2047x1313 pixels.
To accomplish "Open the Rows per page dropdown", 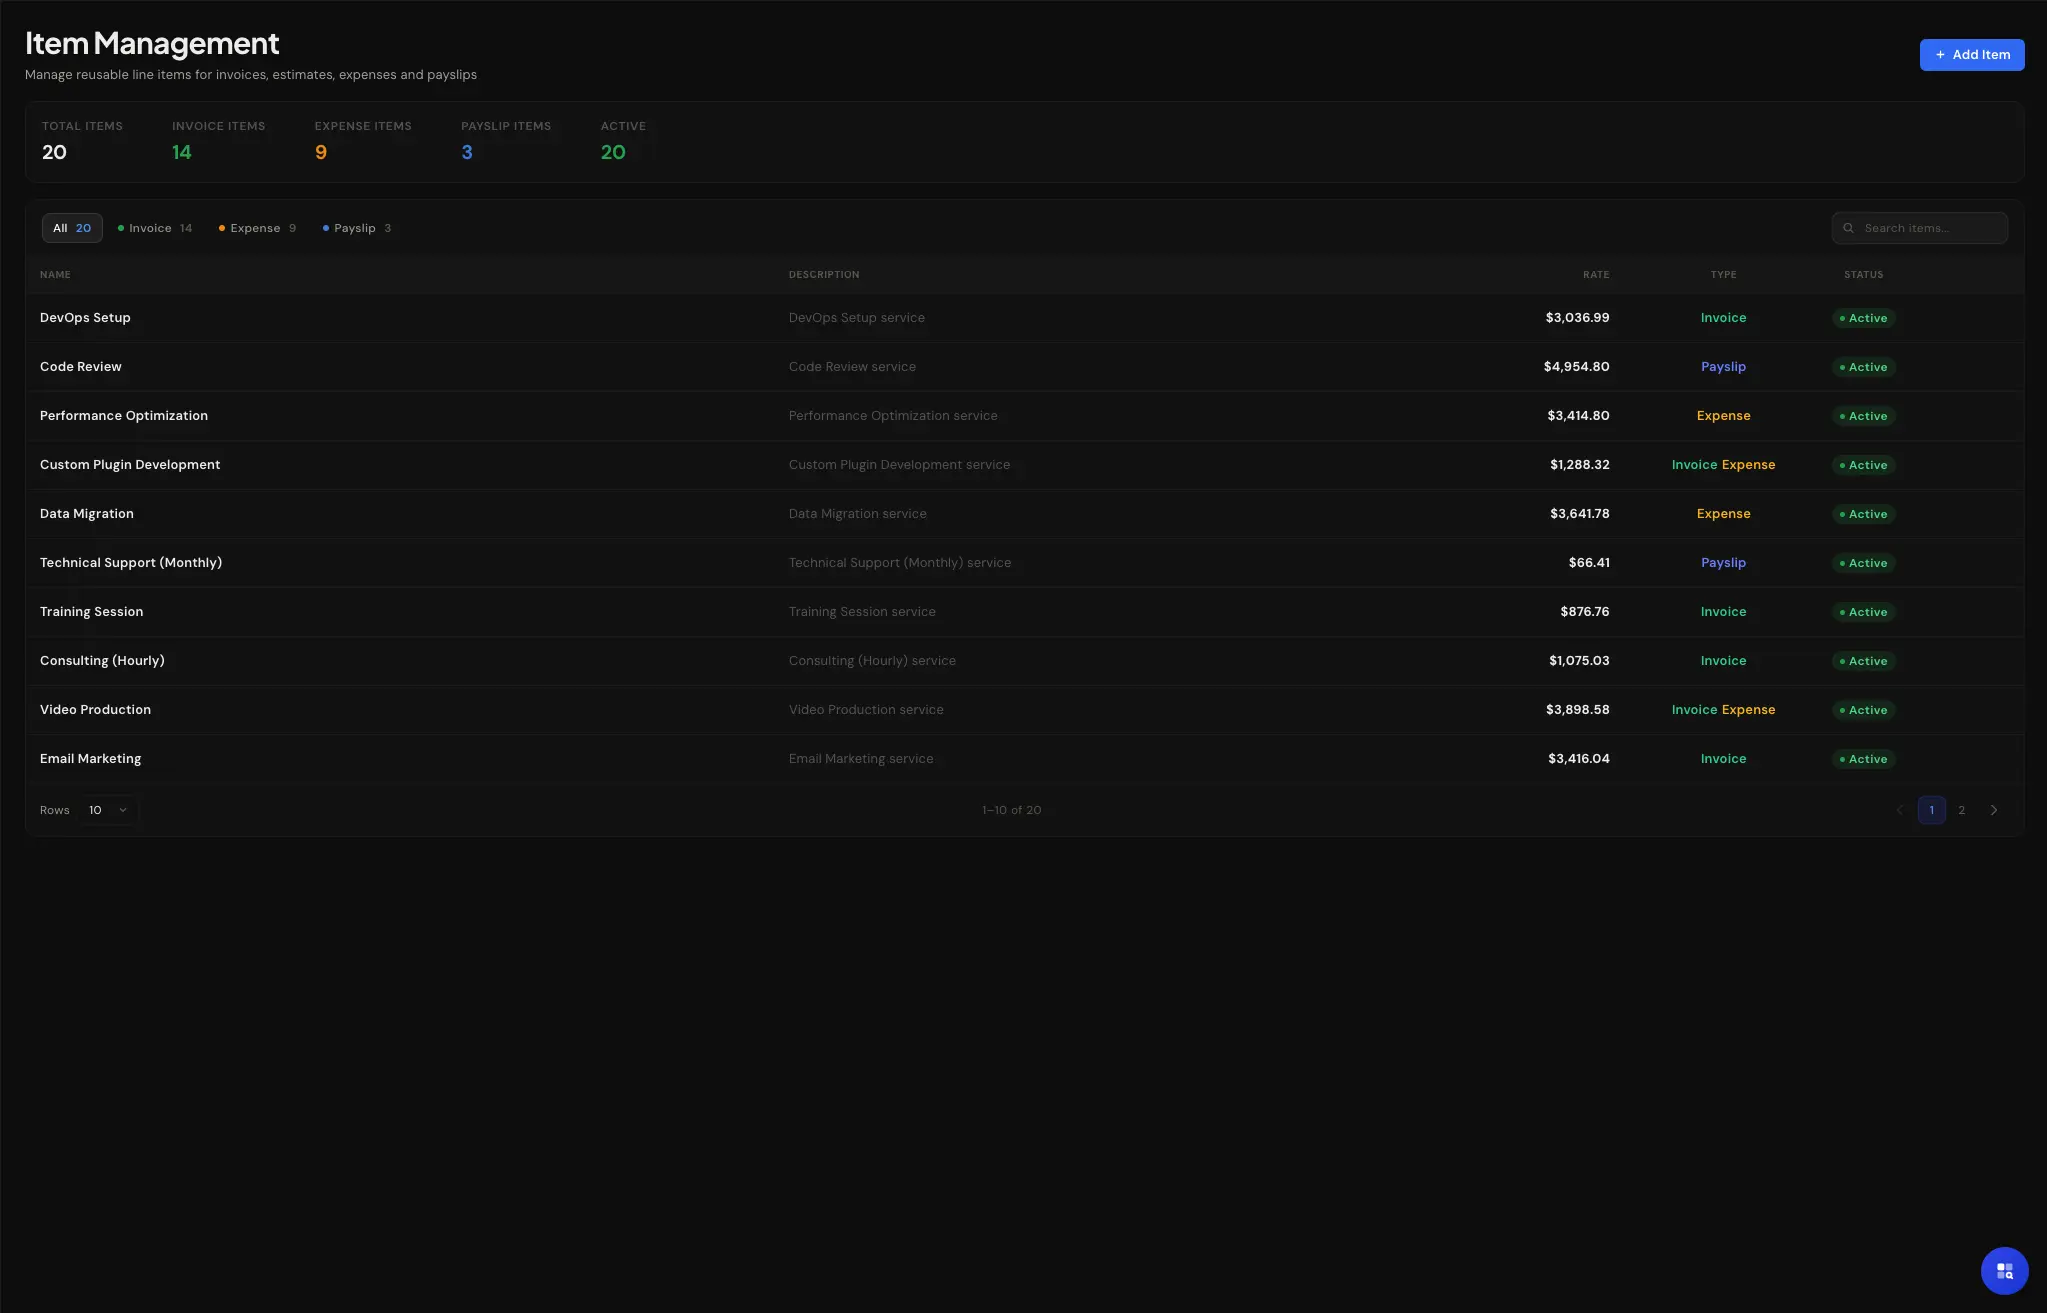I will (108, 810).
